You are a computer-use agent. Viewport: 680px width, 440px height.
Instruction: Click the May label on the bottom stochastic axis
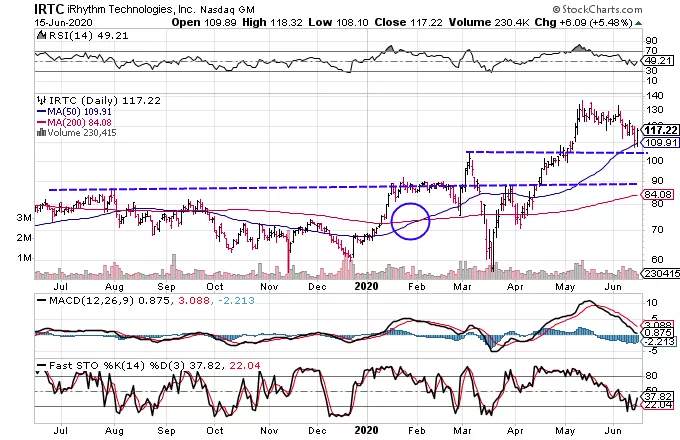tap(565, 430)
